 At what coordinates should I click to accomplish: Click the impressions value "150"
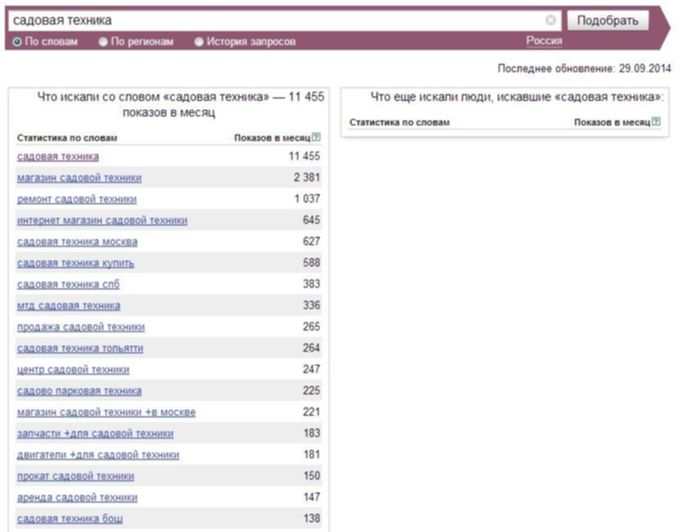click(311, 476)
